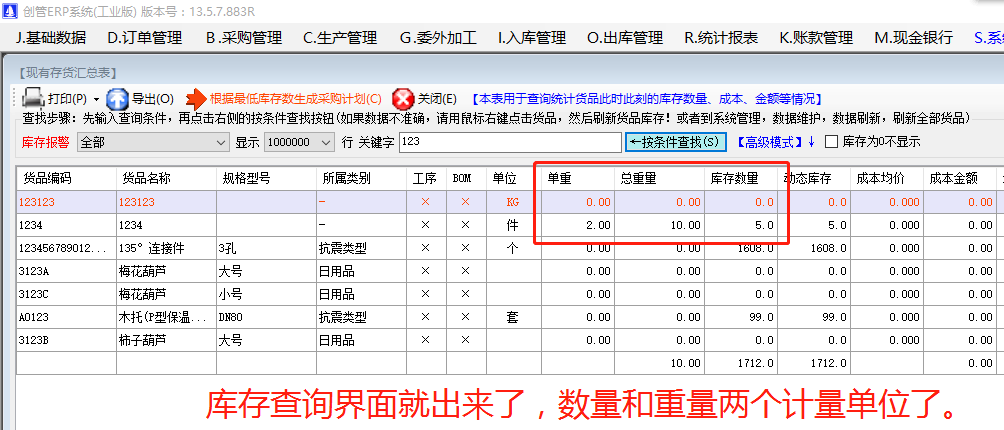Click the 高级模式 link
The image size is (1004, 430).
(x=768, y=142)
